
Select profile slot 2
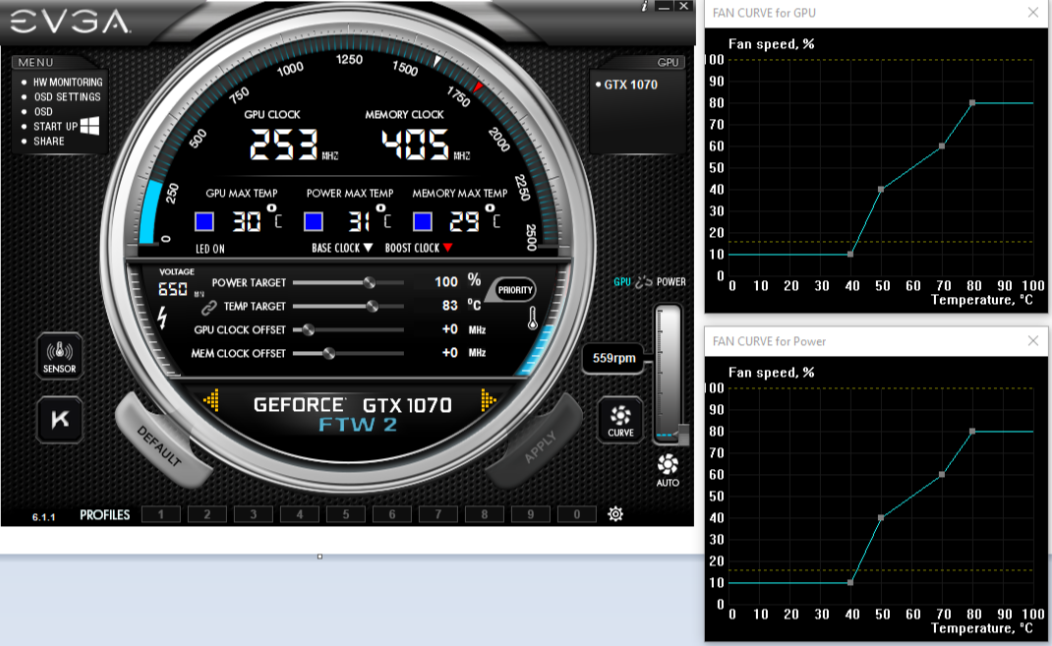(207, 515)
